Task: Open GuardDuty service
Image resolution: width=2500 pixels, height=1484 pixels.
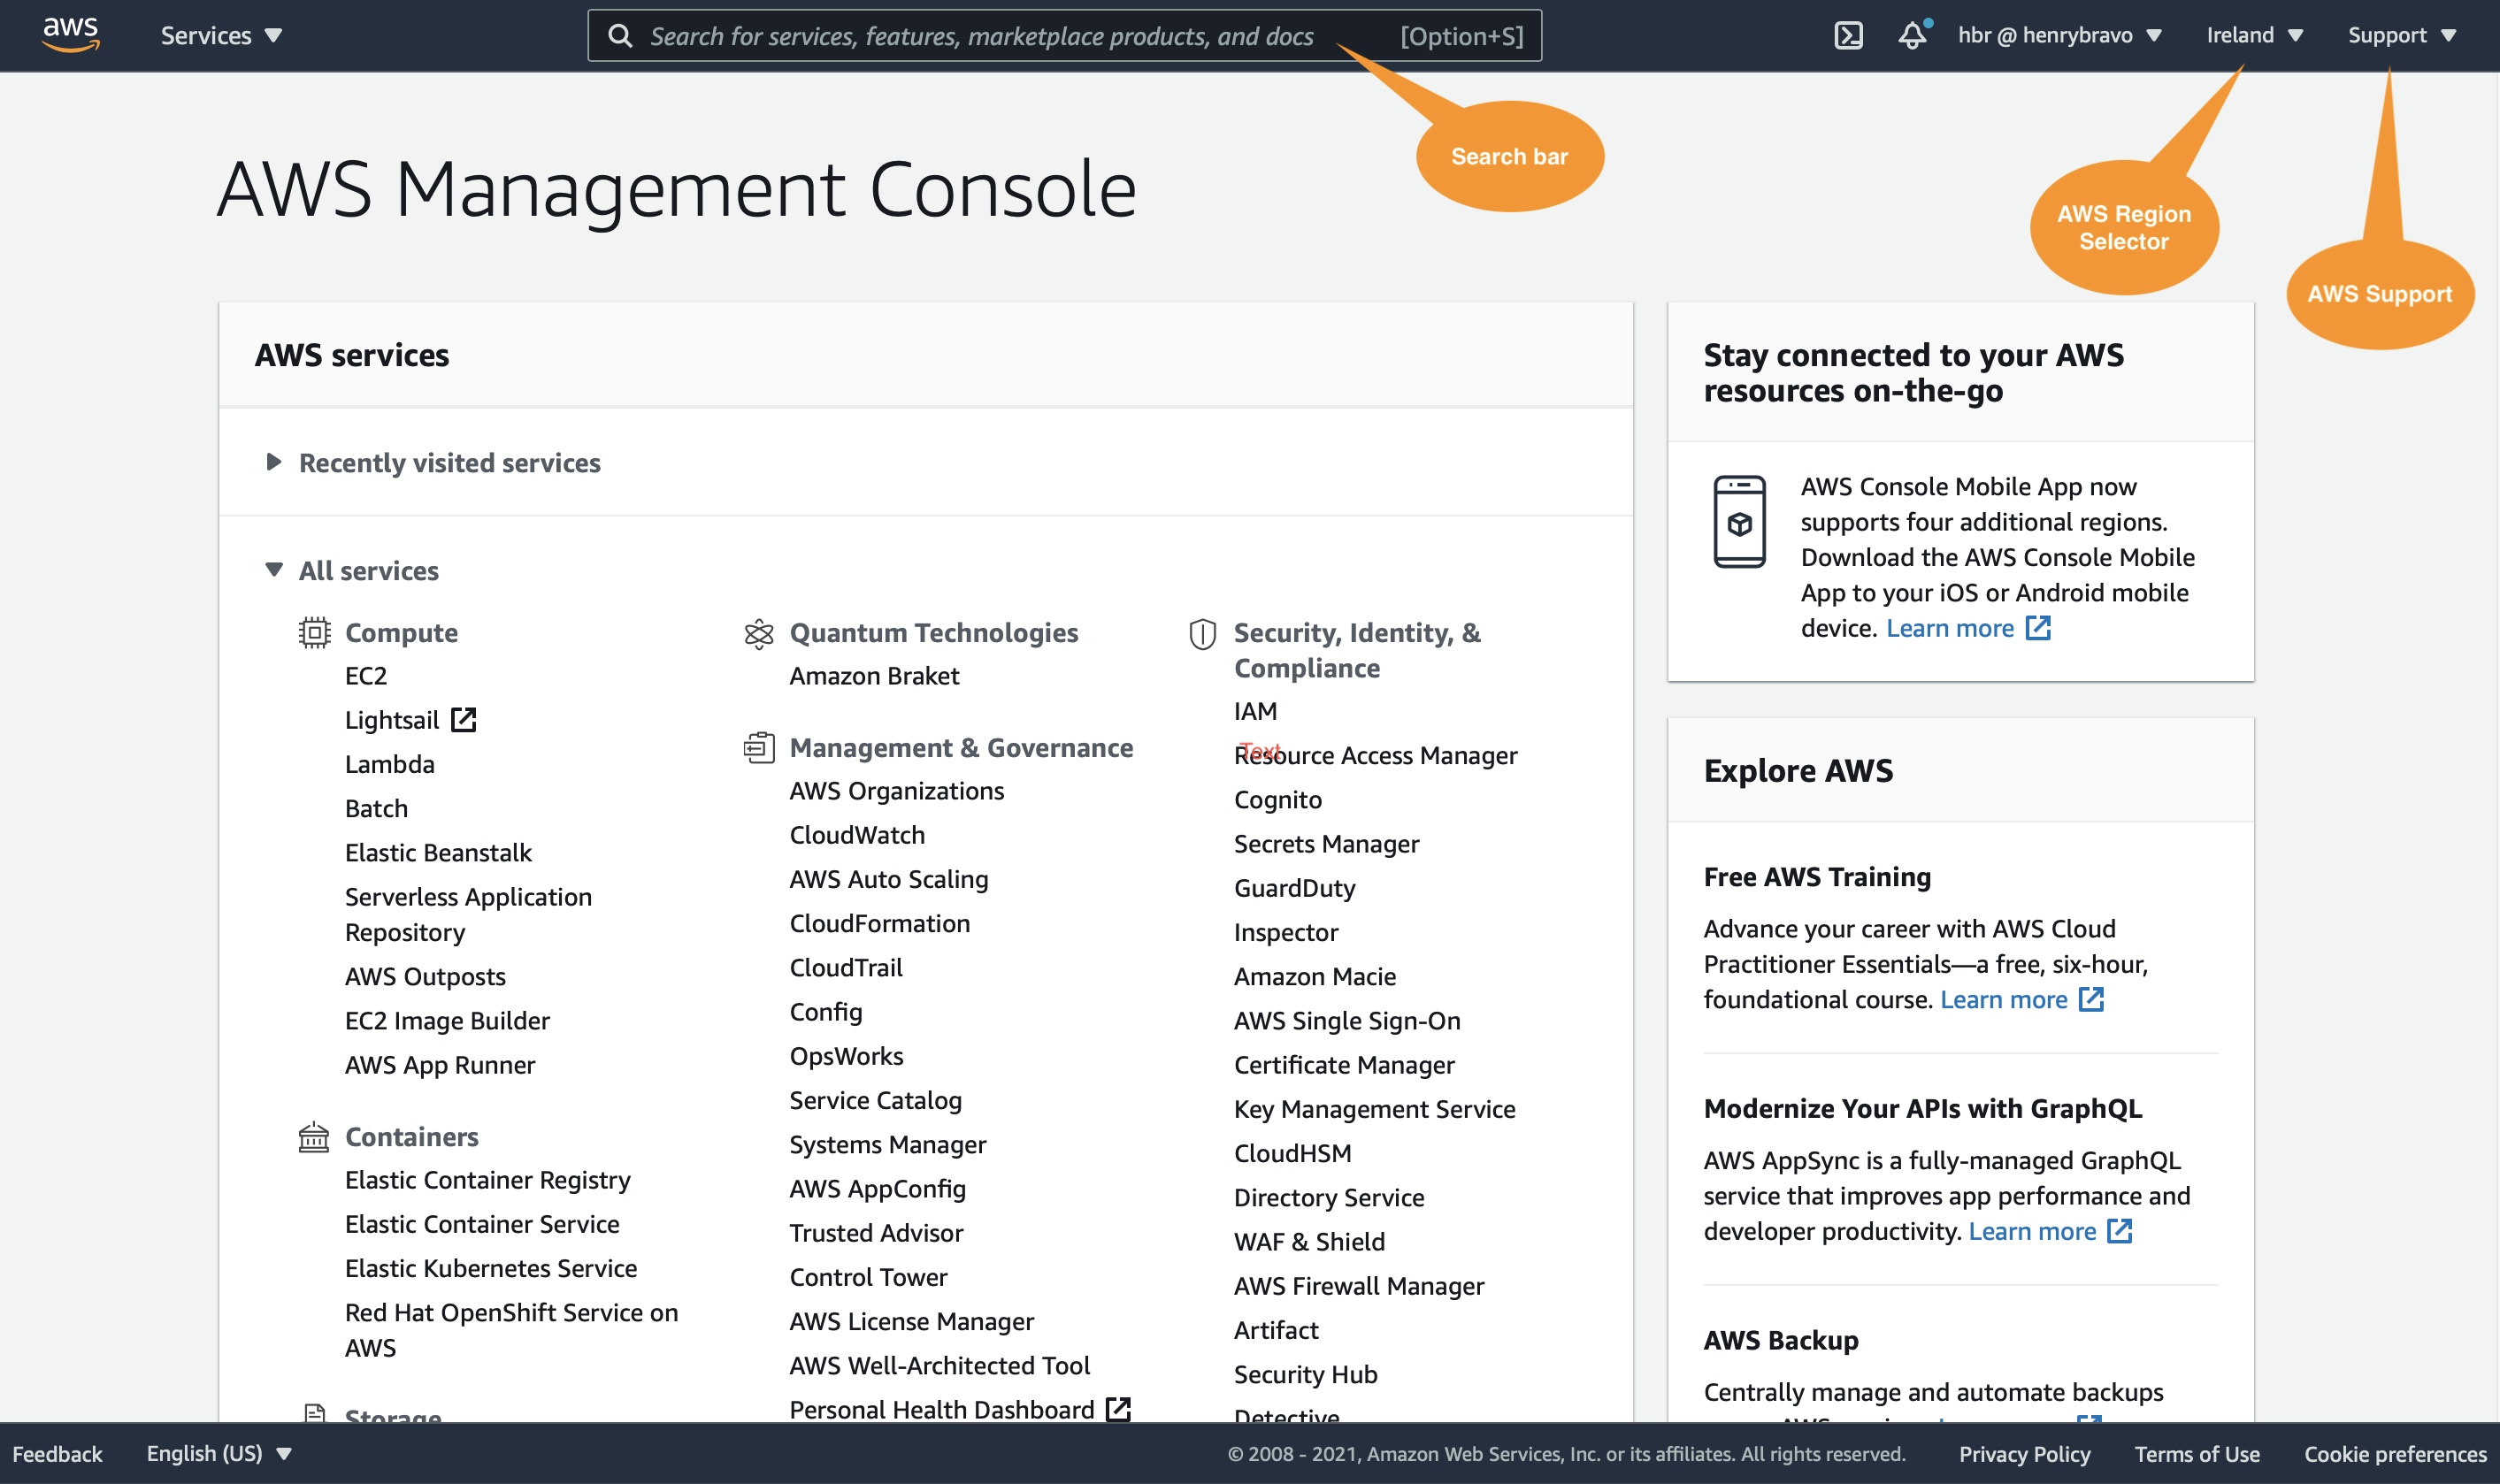Action: point(1294,888)
